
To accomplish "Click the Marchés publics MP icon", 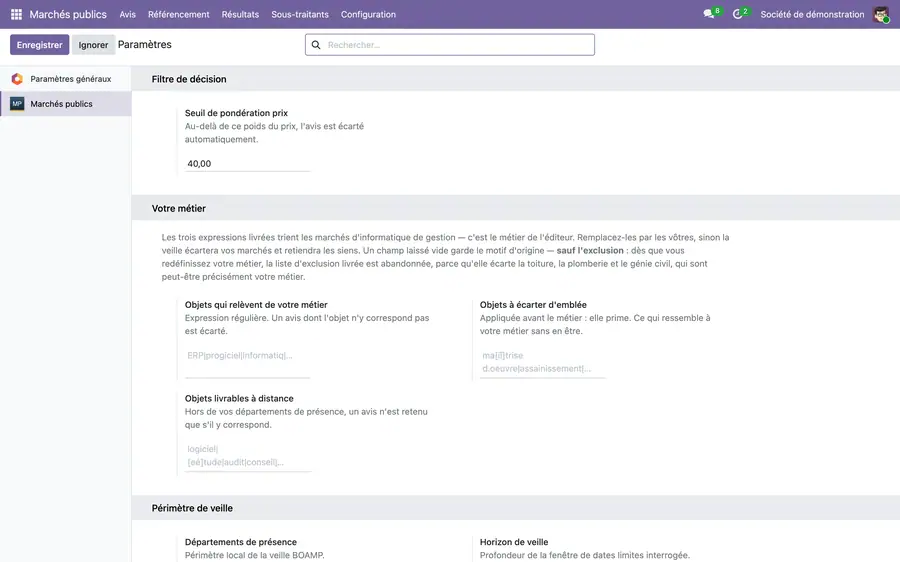I will pos(17,104).
